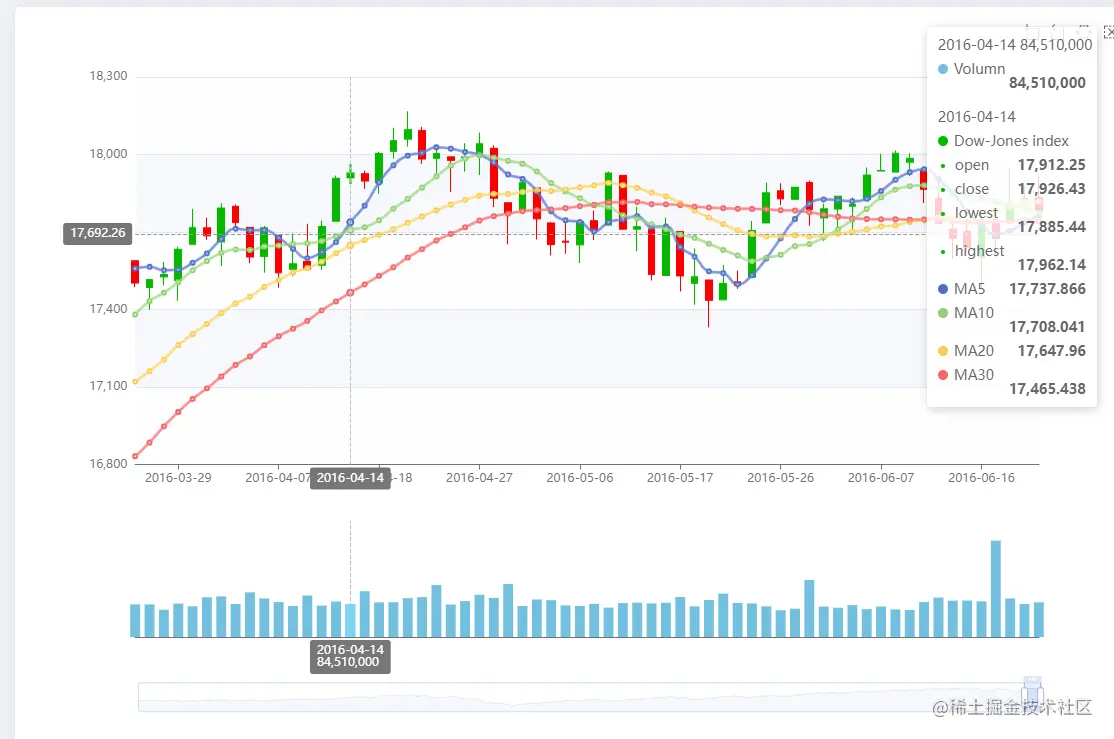Click the highlighted 2016-04-14 volume bar

(x=350, y=619)
